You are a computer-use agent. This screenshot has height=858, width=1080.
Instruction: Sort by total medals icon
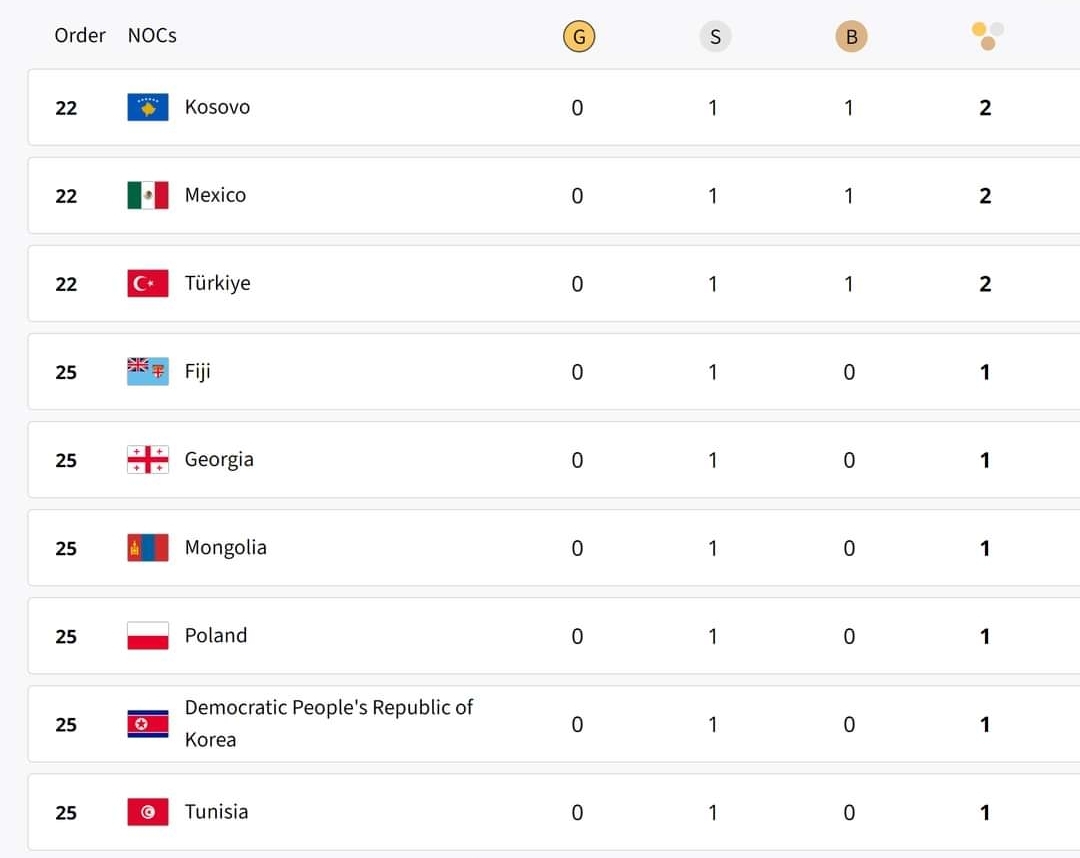pos(987,36)
